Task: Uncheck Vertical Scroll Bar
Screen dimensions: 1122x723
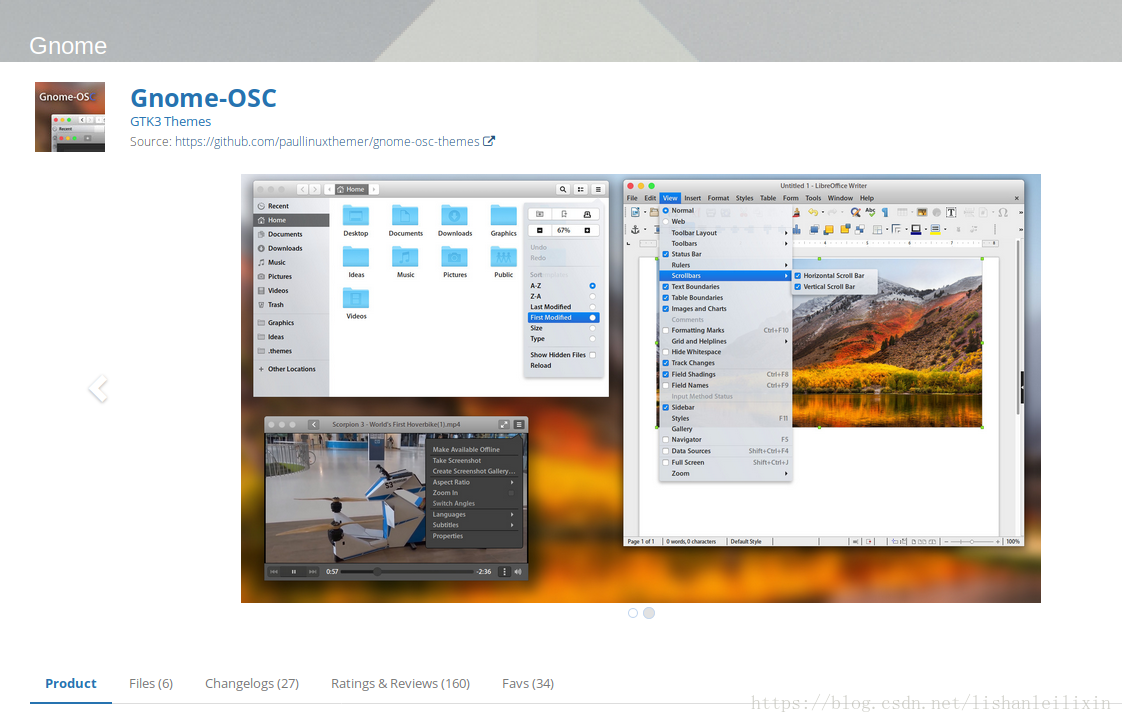Action: click(798, 287)
